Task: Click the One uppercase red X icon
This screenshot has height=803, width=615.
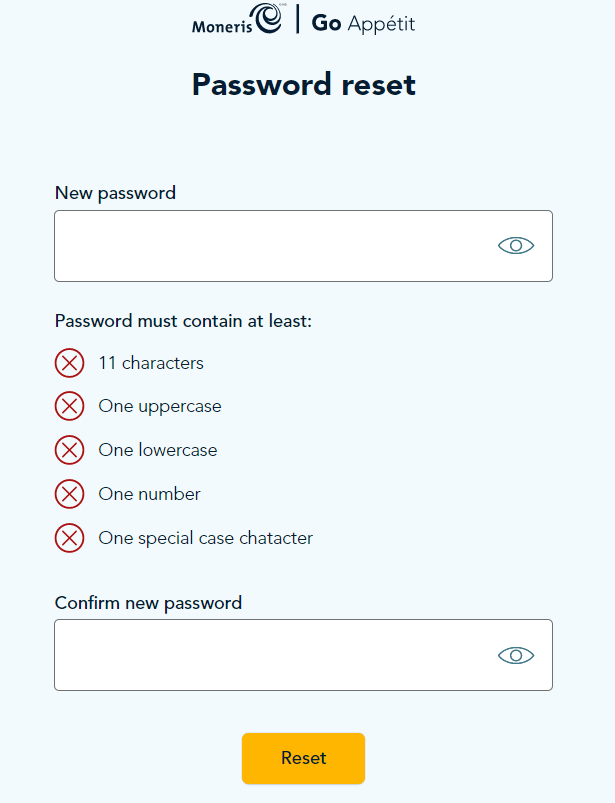Action: (x=70, y=406)
